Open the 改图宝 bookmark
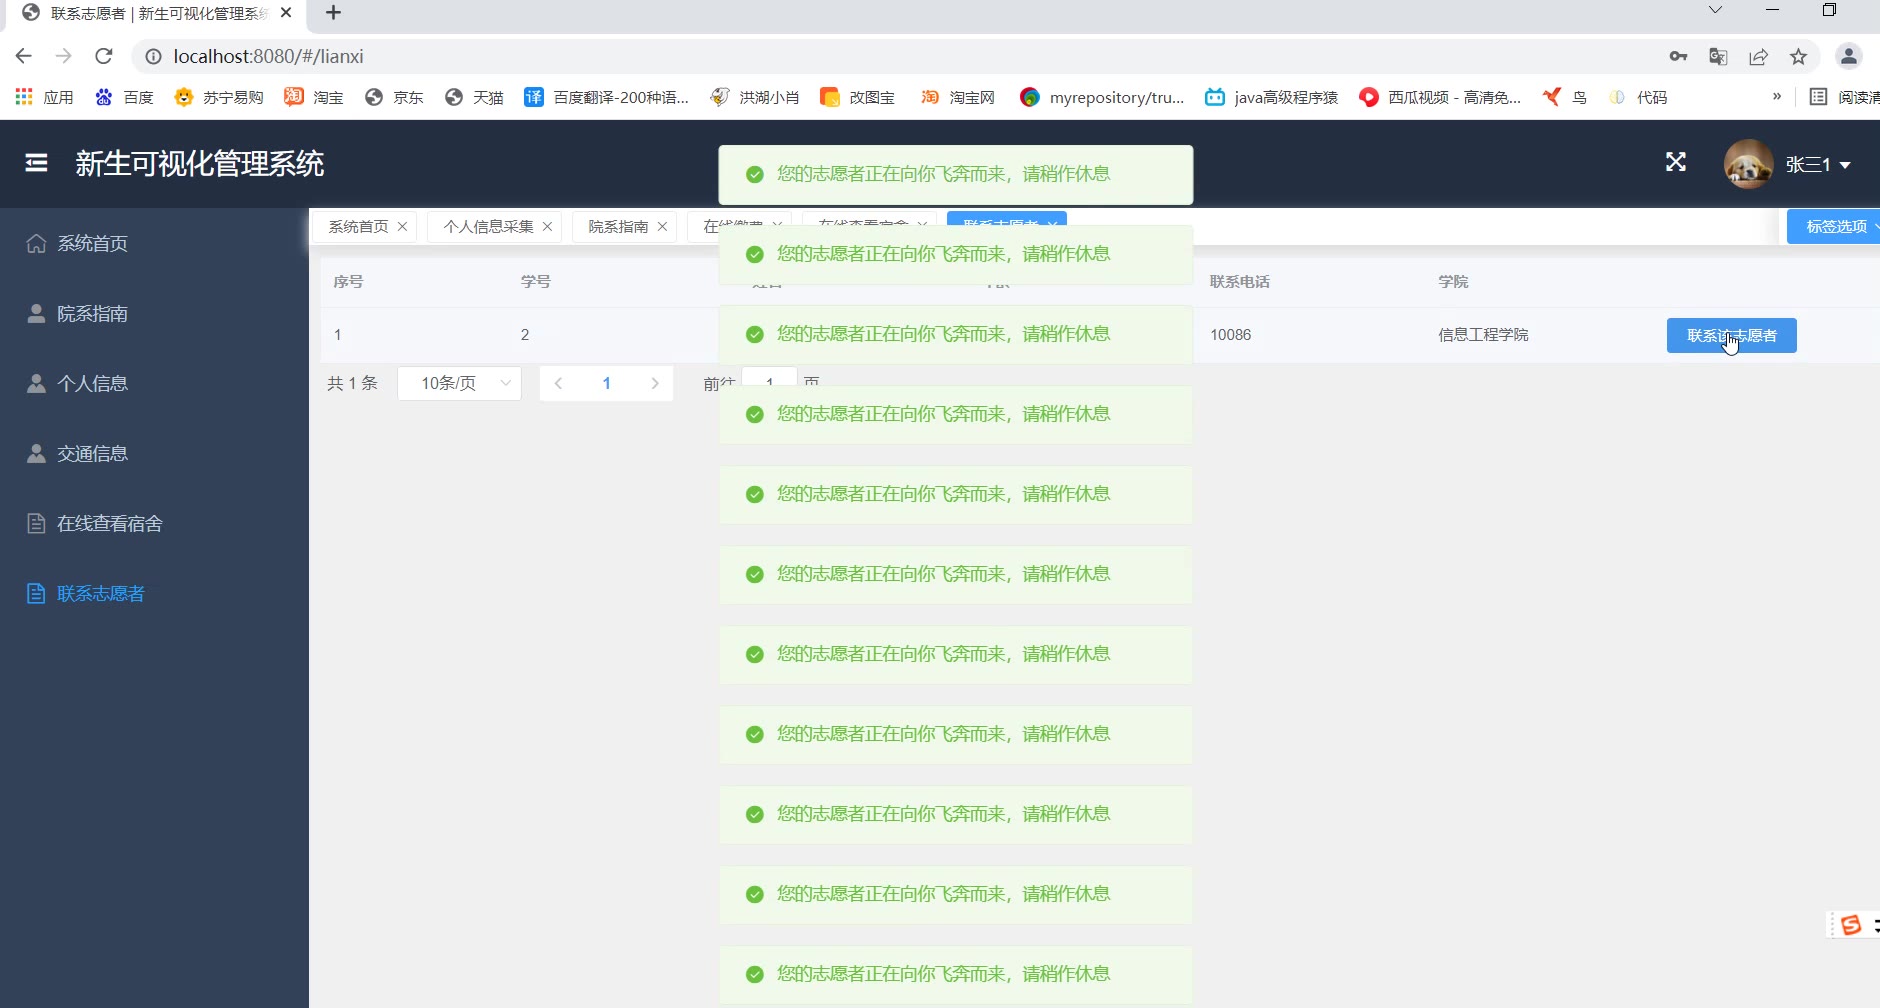Screen dimensions: 1880x1008 pyautogui.click(x=858, y=97)
